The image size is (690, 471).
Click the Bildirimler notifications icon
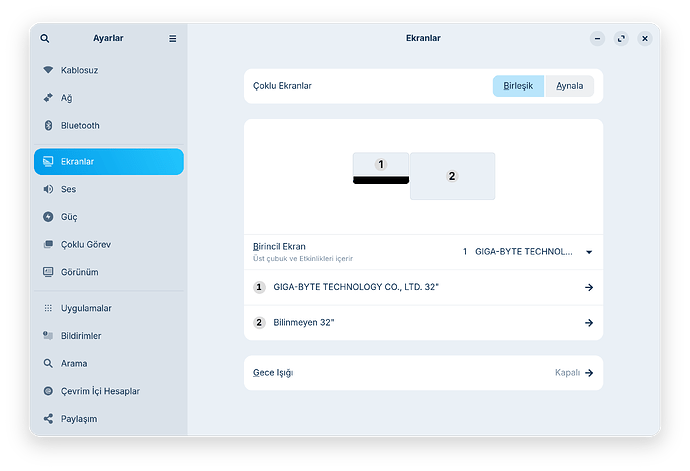coord(48,336)
